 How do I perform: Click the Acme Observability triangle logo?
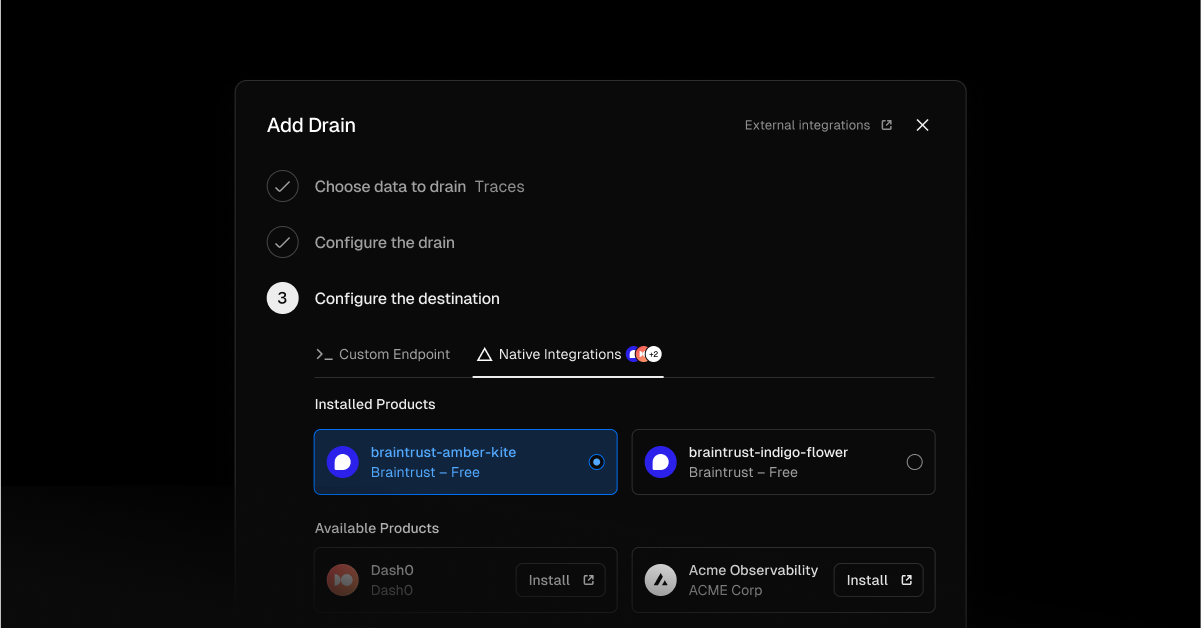click(660, 580)
